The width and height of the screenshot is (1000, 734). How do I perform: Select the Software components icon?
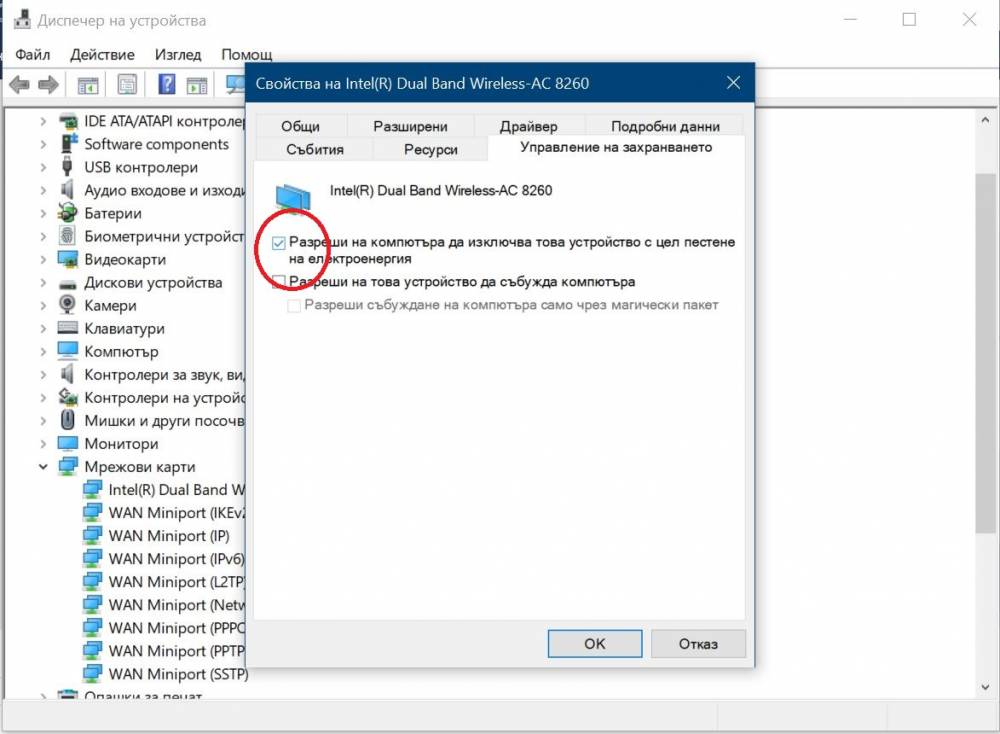pyautogui.click(x=68, y=144)
